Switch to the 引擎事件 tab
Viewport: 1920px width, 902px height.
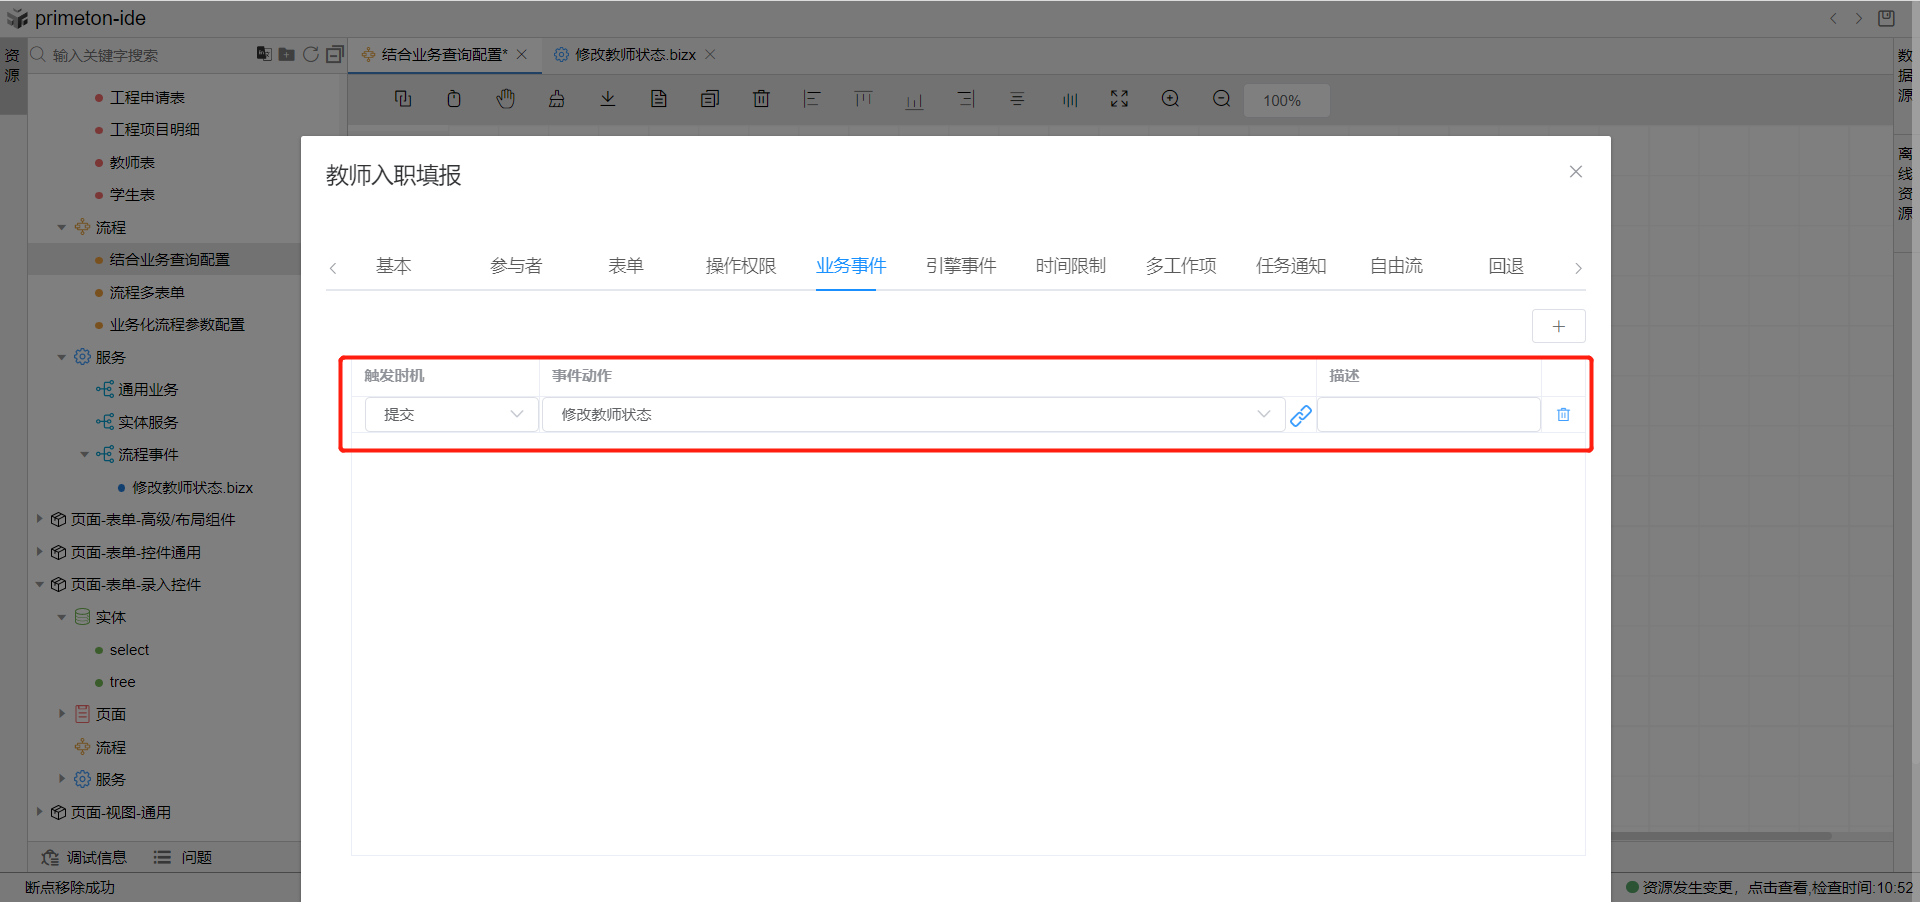pos(960,266)
